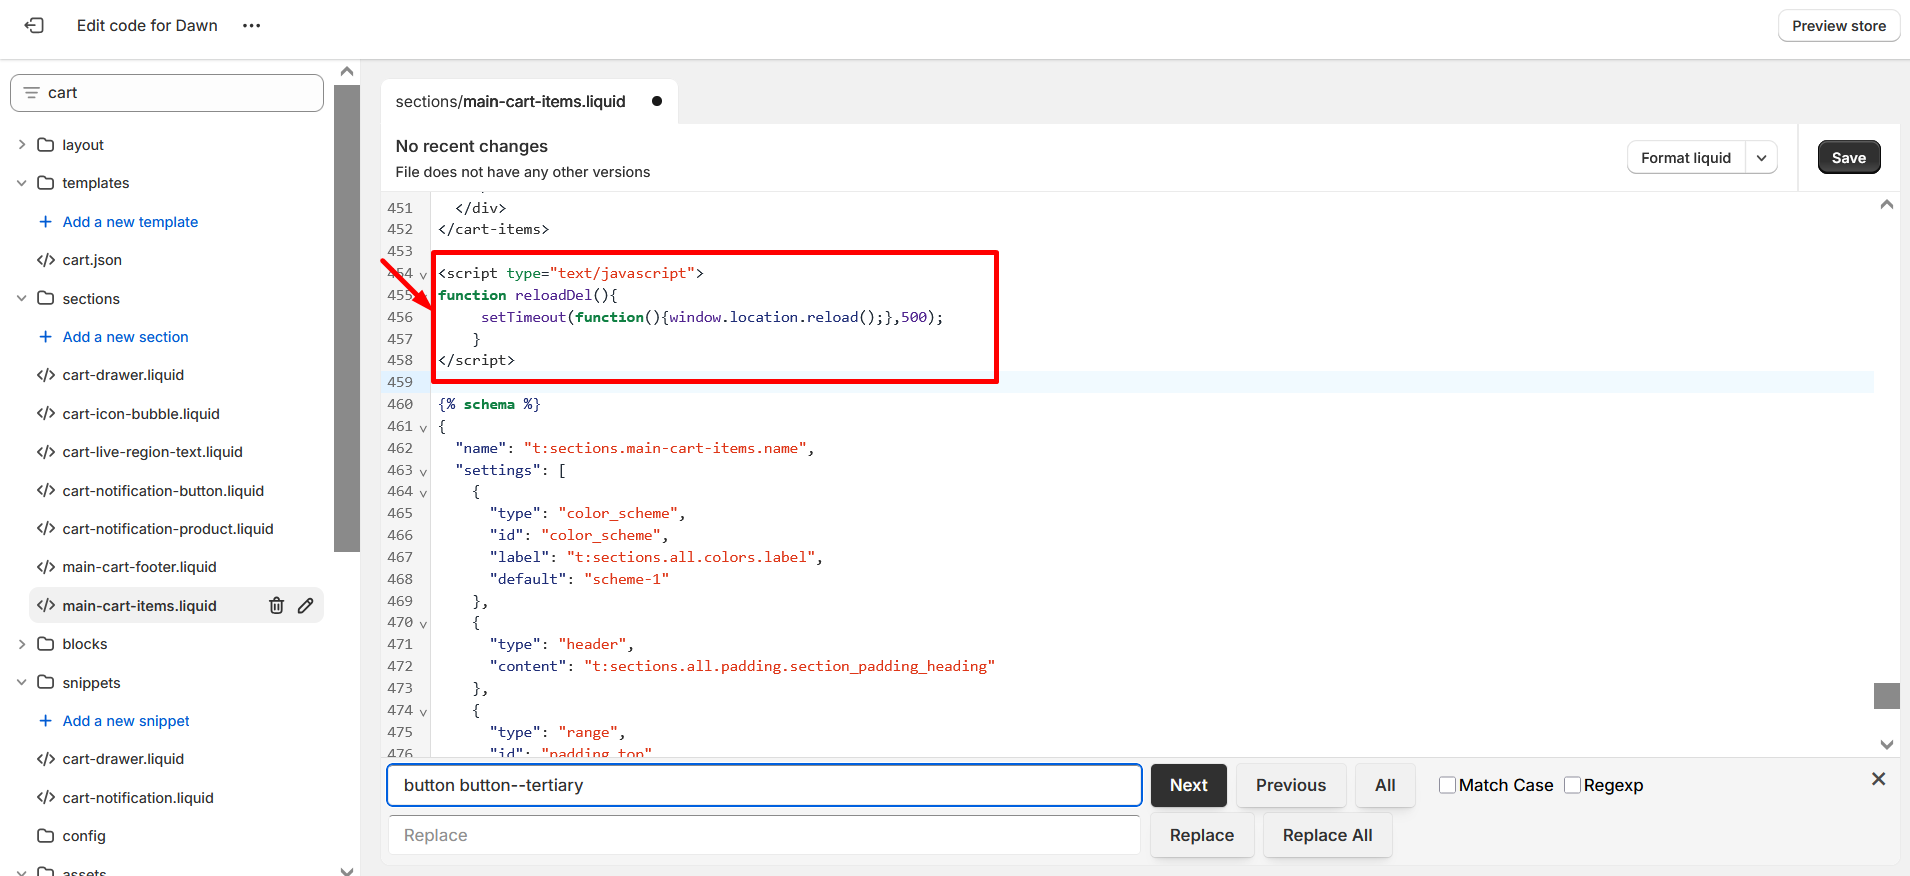Click editor scroll-up arrow
1910x876 pixels.
click(x=1886, y=204)
